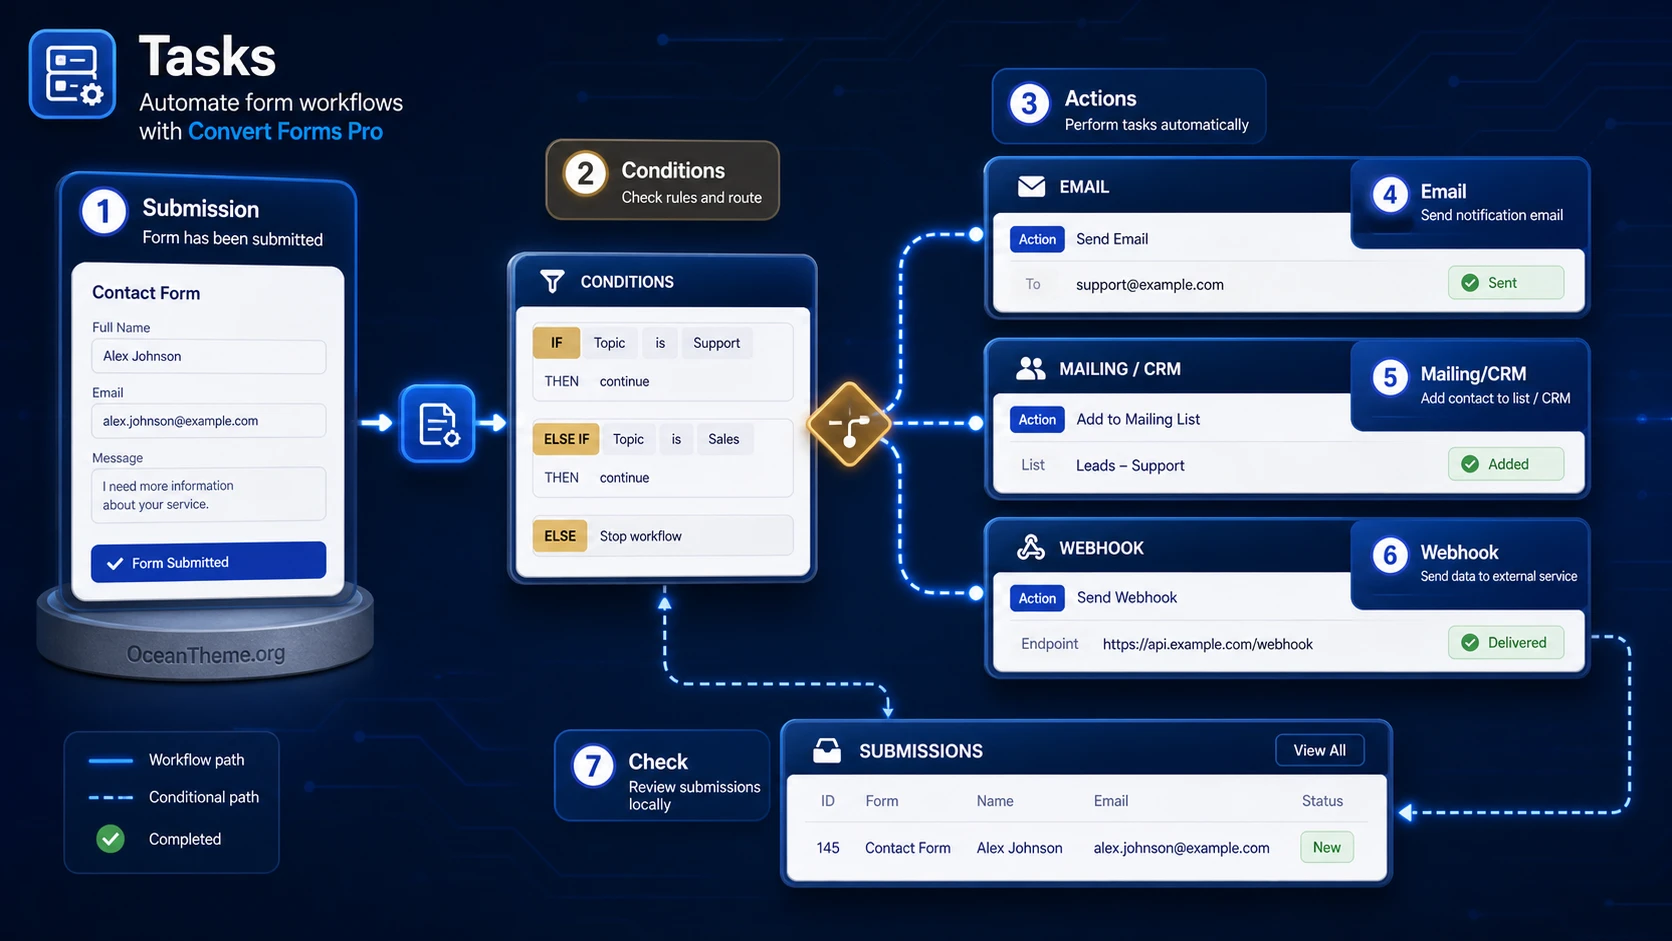Click Send Webhook action label
The image size is (1672, 941).
click(x=1127, y=597)
